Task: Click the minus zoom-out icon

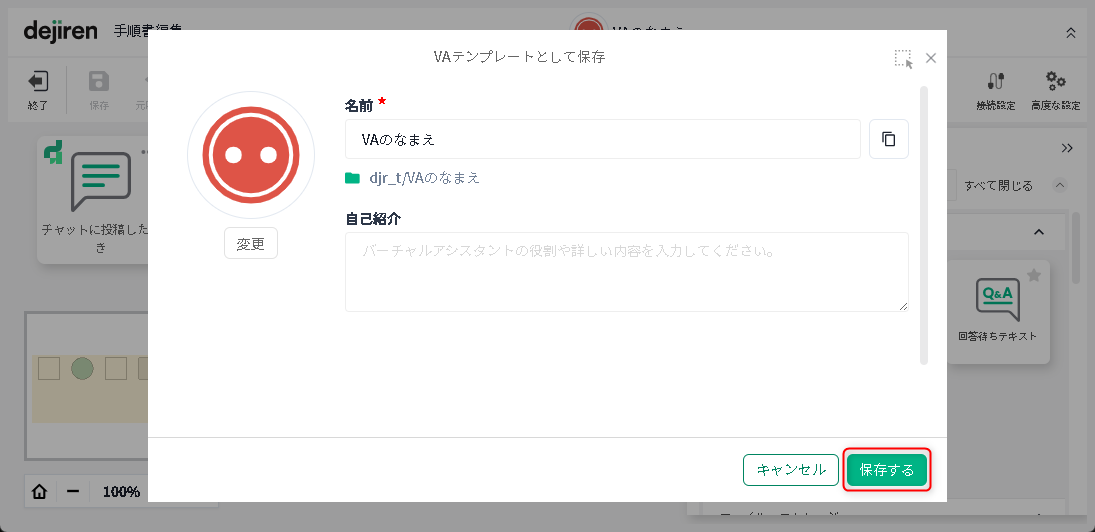Action: pyautogui.click(x=73, y=491)
